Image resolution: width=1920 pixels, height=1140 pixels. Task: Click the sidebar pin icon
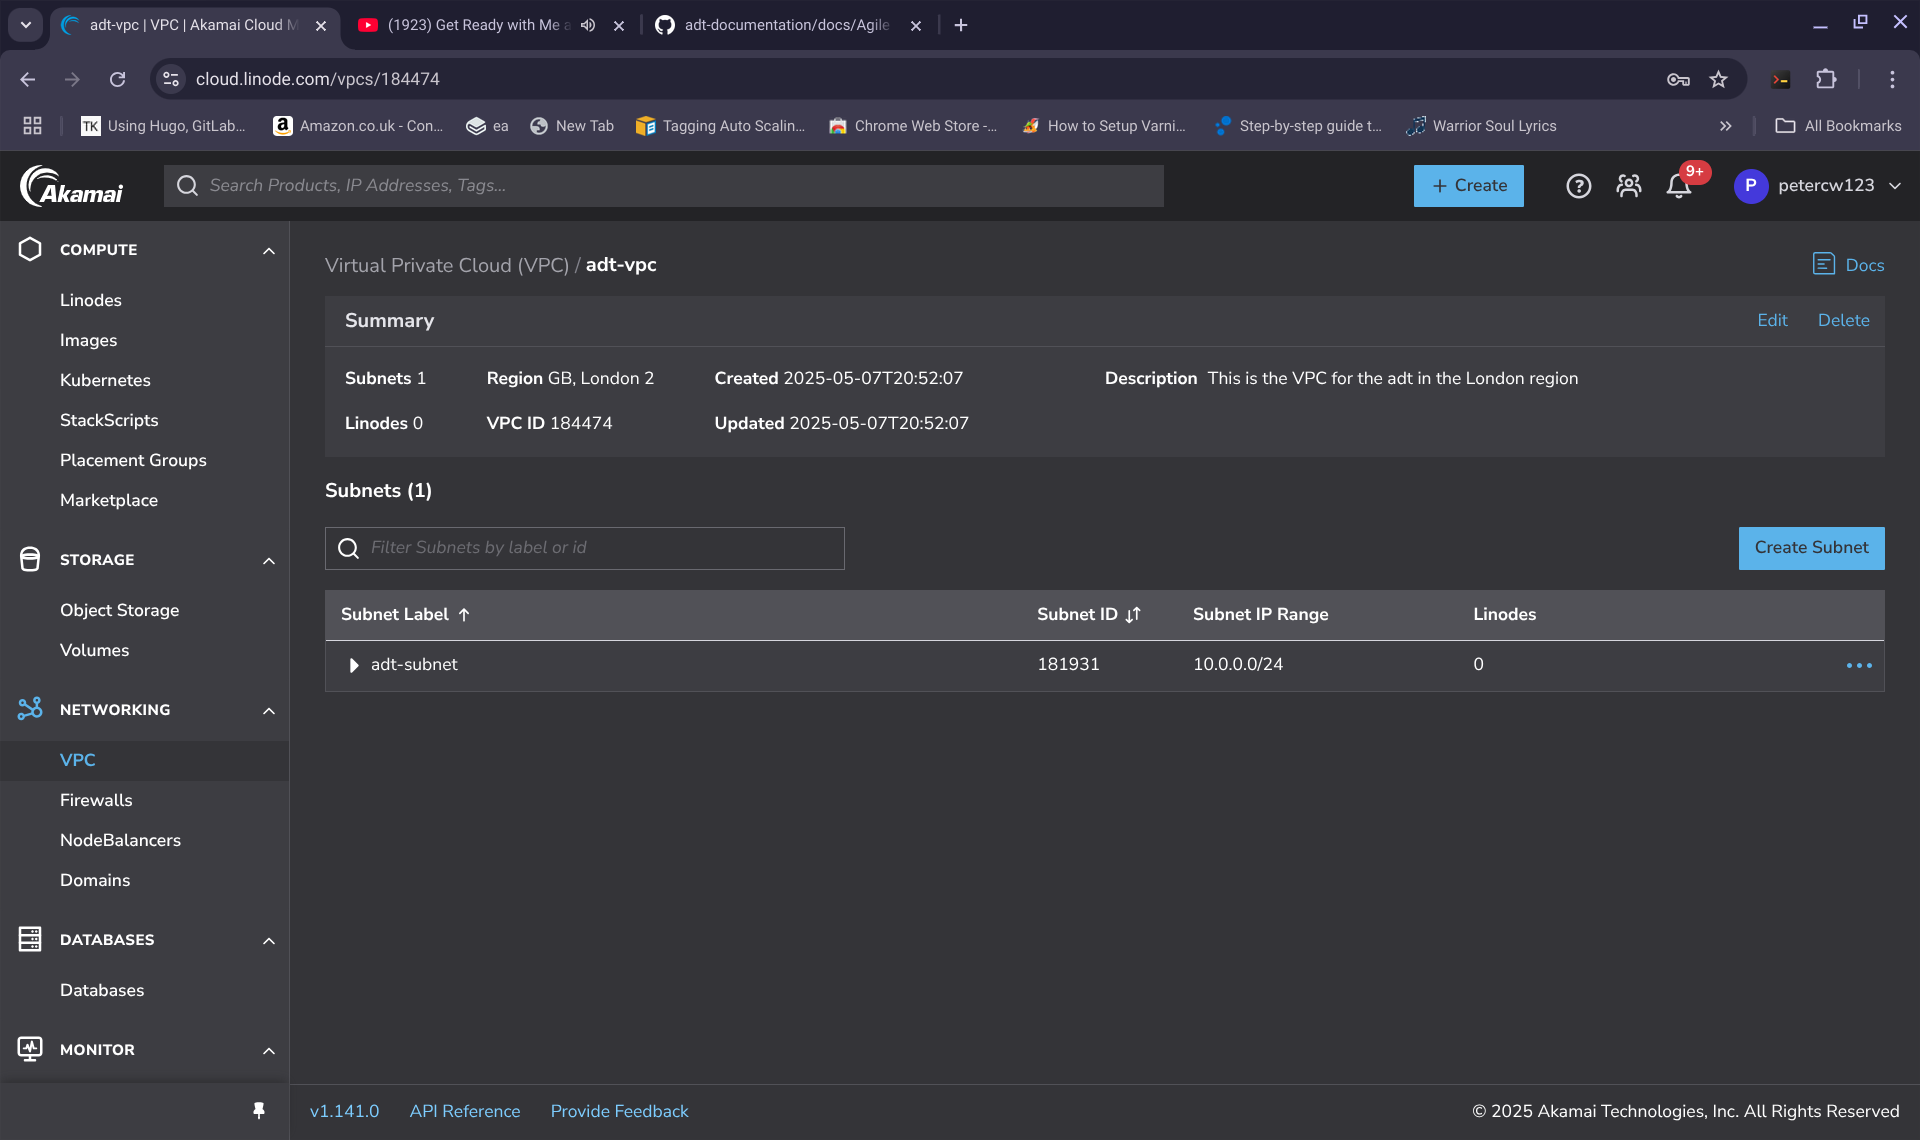[259, 1111]
